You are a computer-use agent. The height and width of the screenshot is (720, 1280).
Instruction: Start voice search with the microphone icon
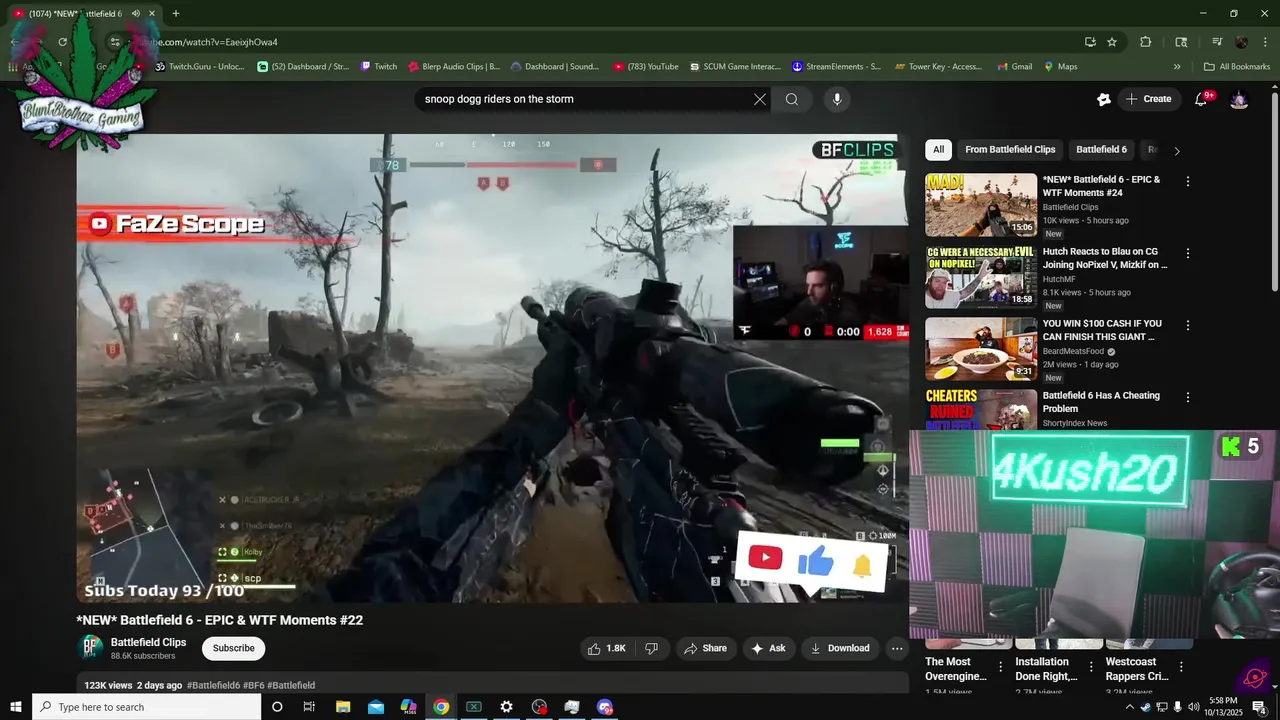click(837, 99)
